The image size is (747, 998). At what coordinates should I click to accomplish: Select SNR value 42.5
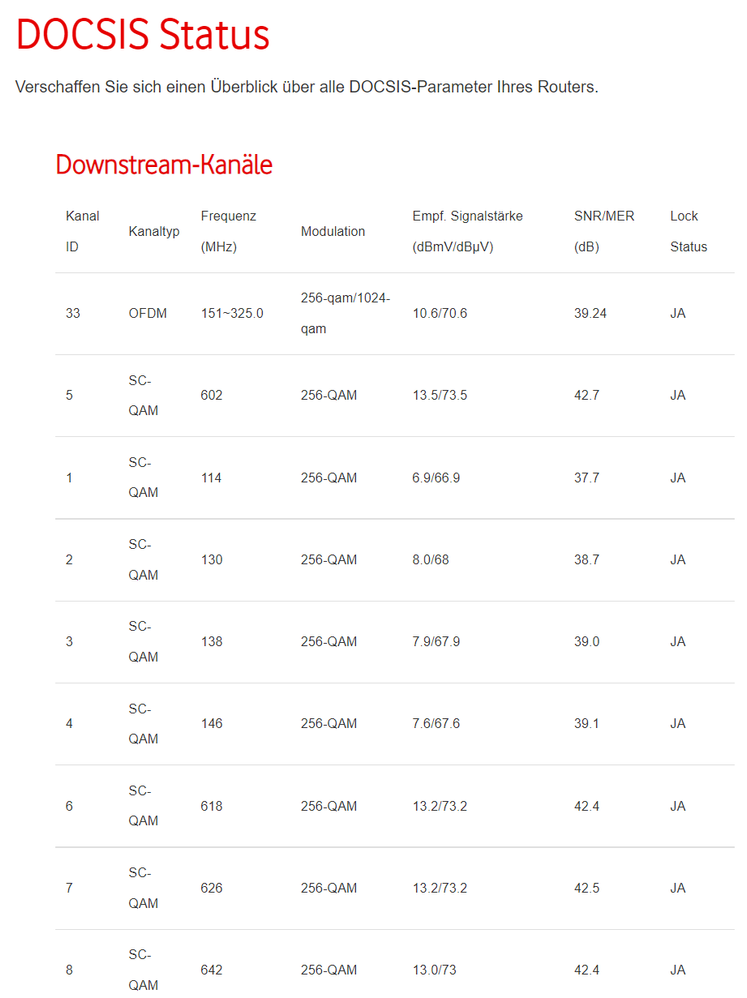point(586,888)
